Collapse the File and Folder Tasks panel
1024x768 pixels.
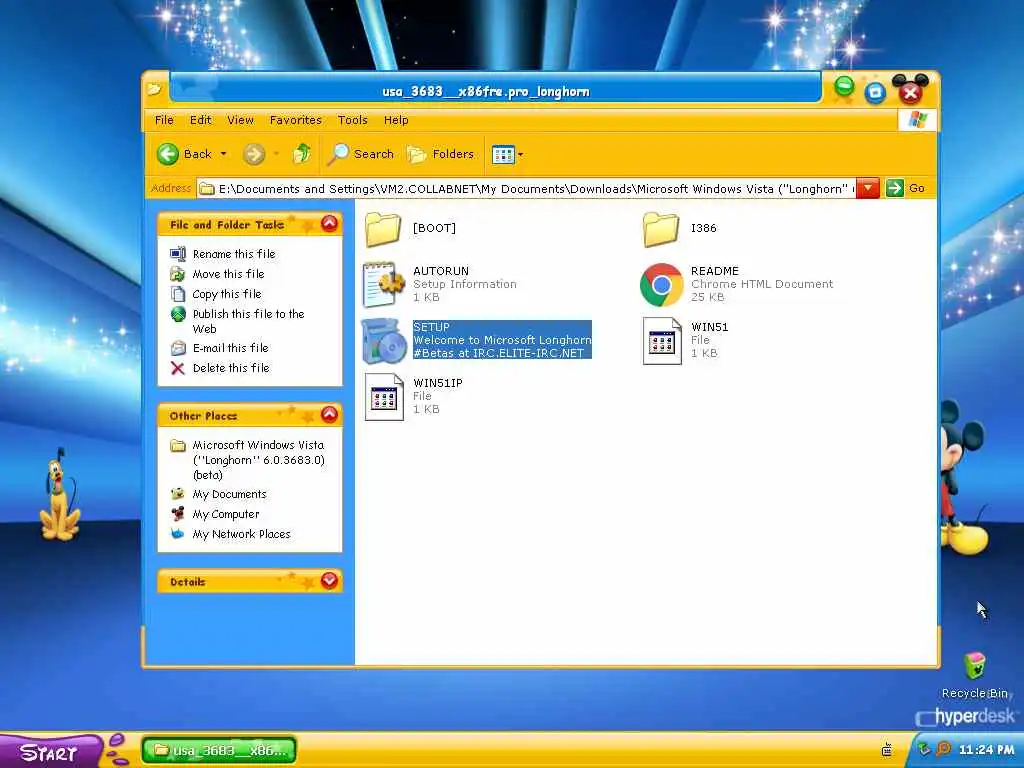pyautogui.click(x=330, y=224)
